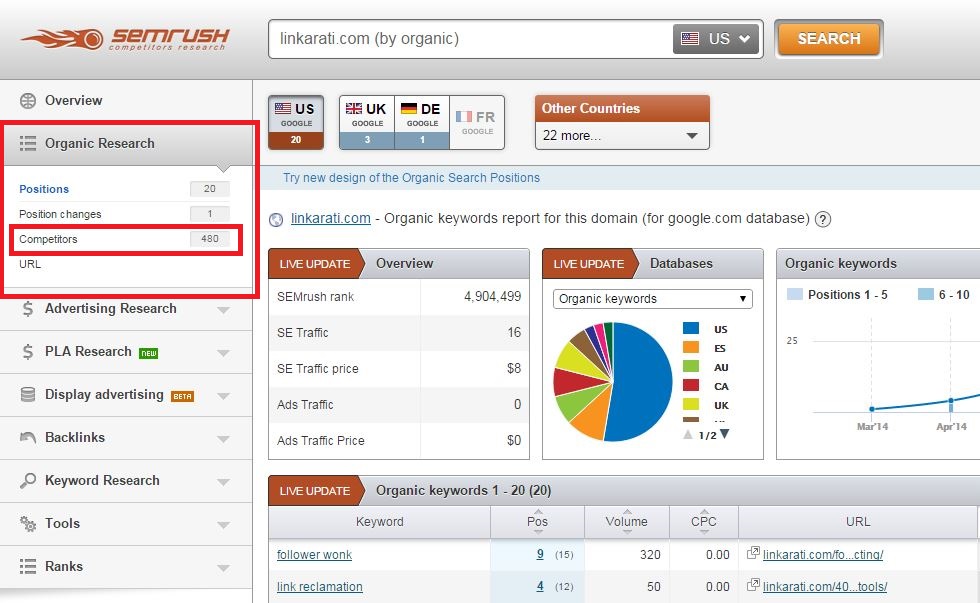Click the Mar'14 data point on chart

(872, 409)
